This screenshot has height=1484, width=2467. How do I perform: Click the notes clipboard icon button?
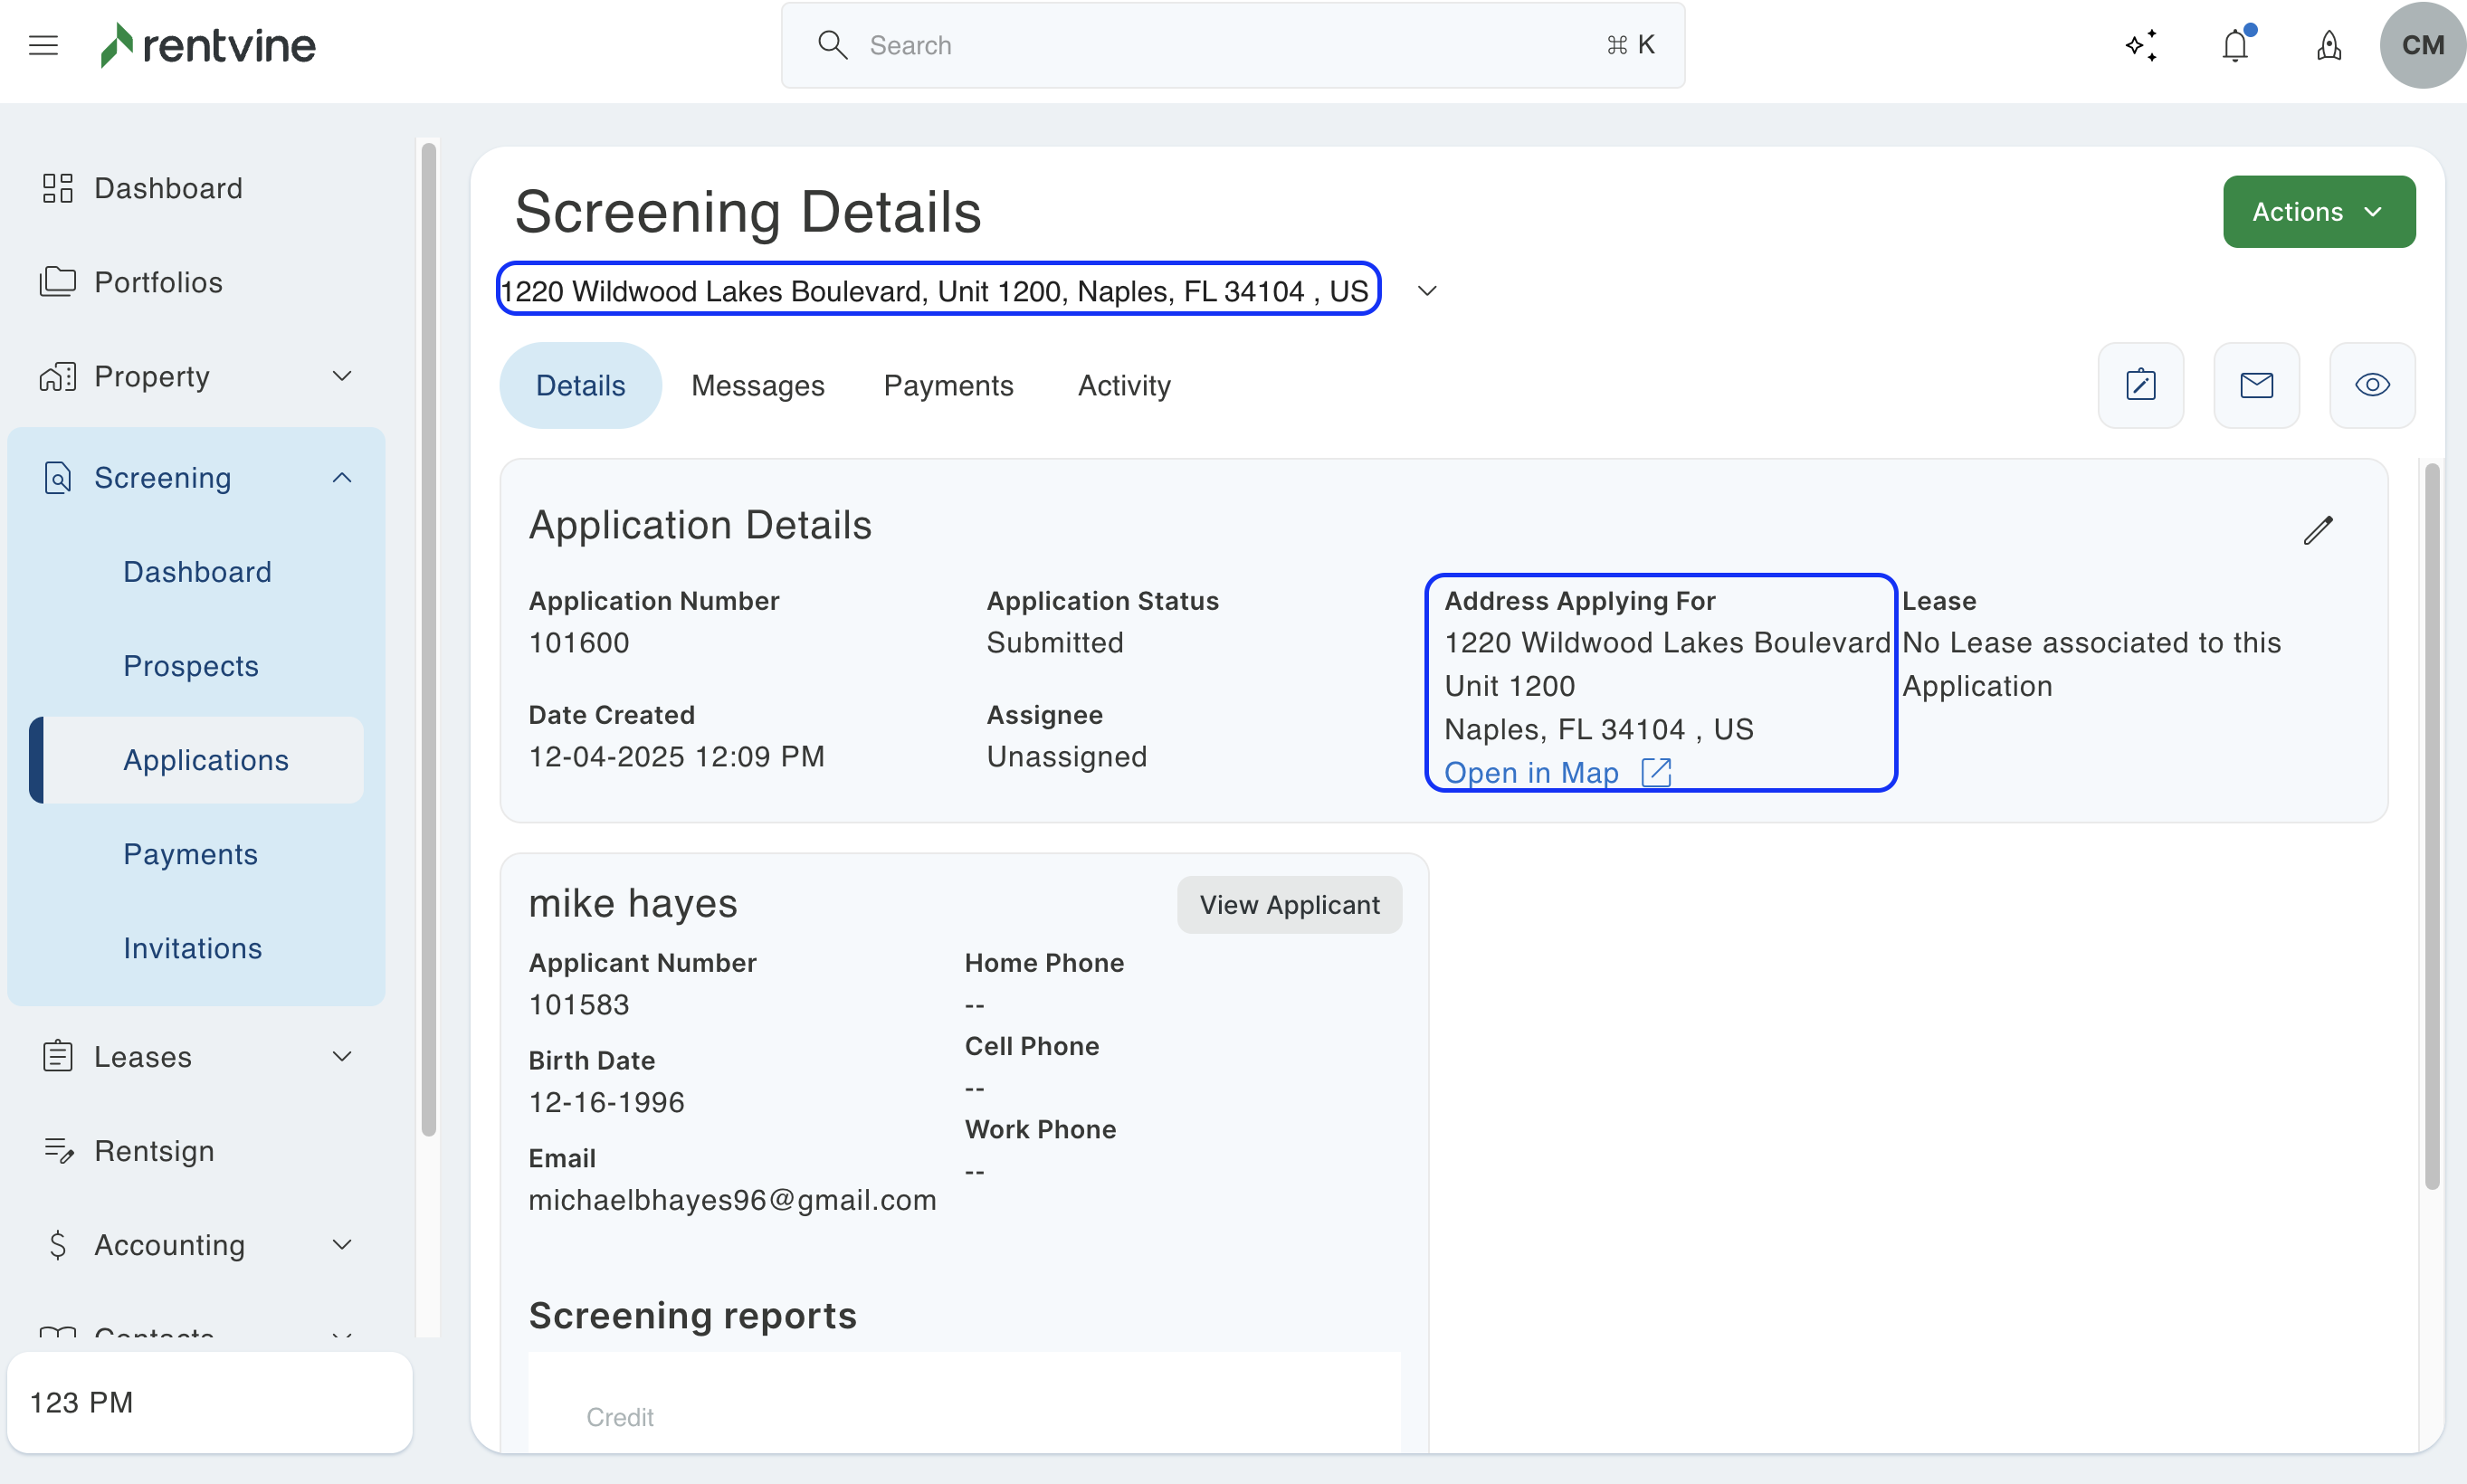click(x=2140, y=385)
